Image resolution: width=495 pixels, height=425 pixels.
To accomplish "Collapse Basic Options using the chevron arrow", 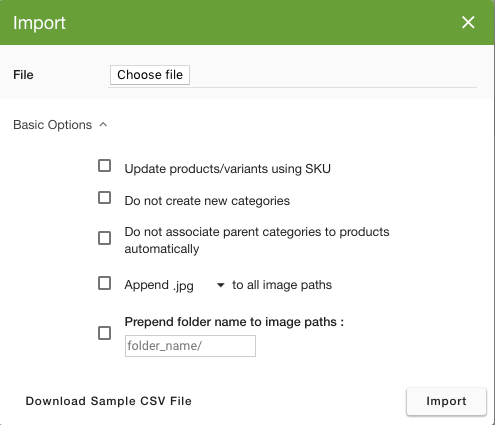I will point(103,125).
